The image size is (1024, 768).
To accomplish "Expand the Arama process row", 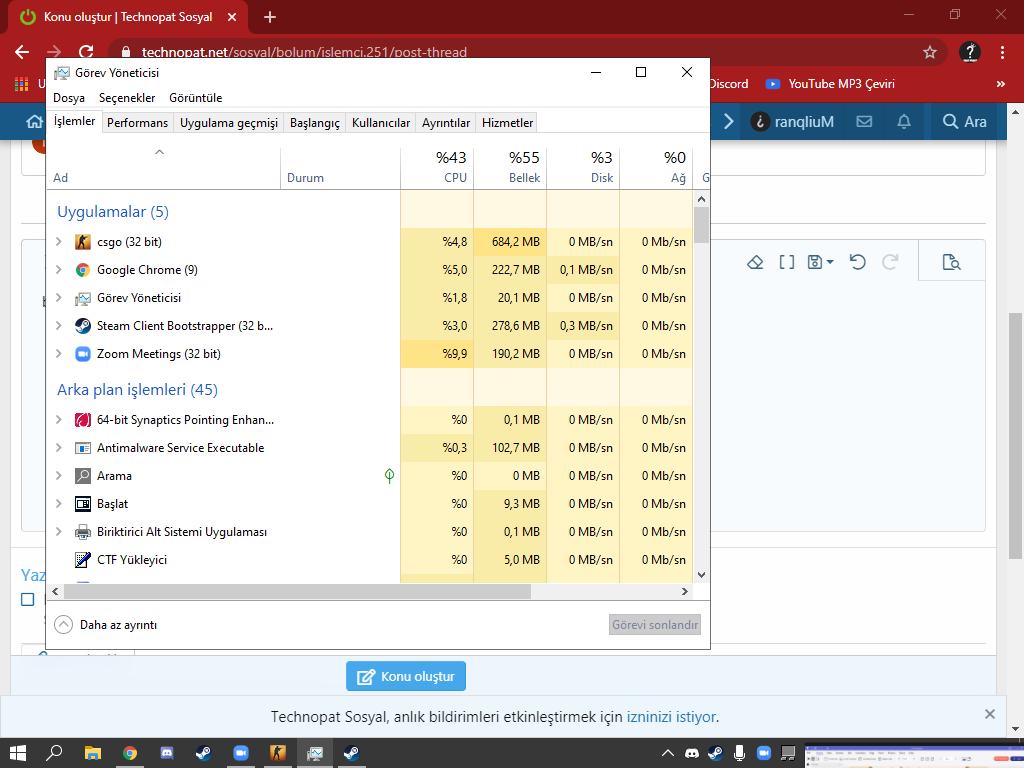I will (x=59, y=476).
